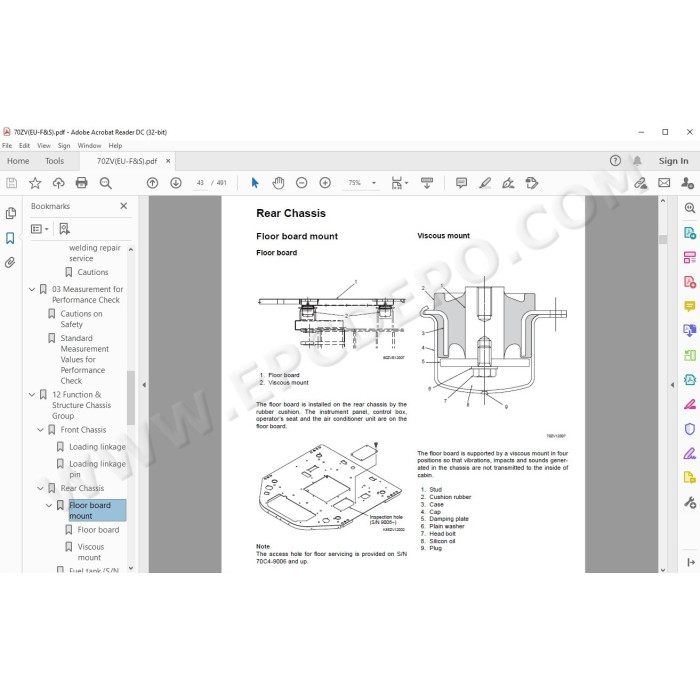Click the current page number field
This screenshot has width=700, height=700.
pos(200,183)
